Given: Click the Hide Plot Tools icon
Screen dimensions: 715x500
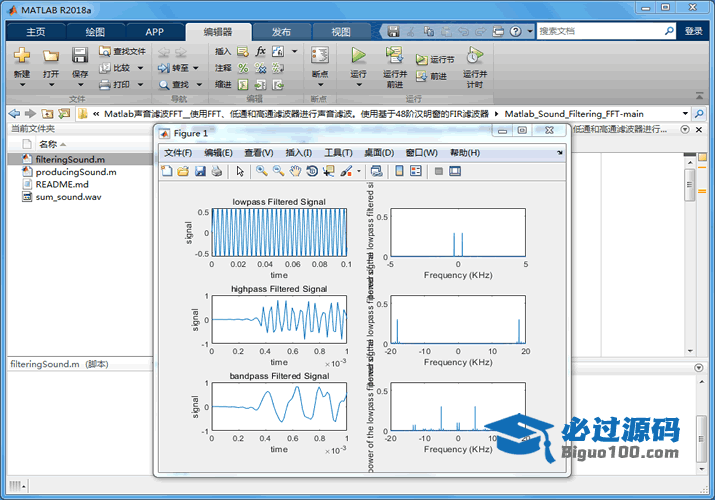Looking at the screenshot, I should coord(439,171).
